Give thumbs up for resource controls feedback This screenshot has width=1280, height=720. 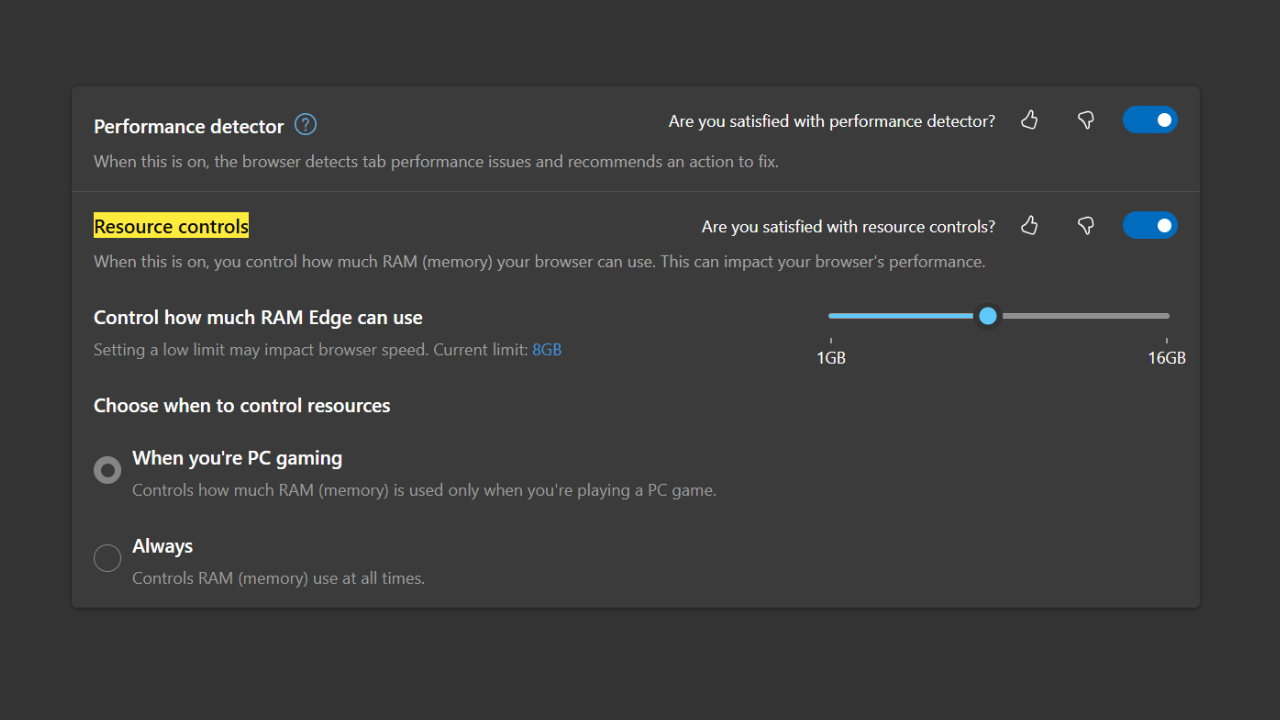[x=1029, y=226]
